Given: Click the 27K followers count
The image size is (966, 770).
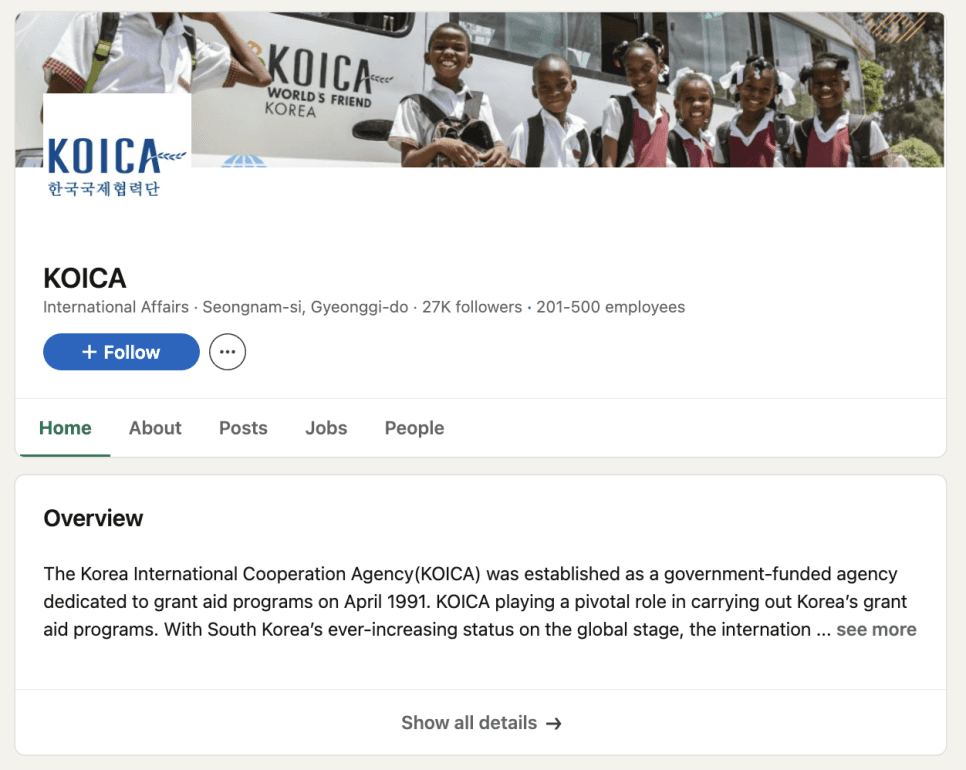Looking at the screenshot, I should (x=472, y=307).
